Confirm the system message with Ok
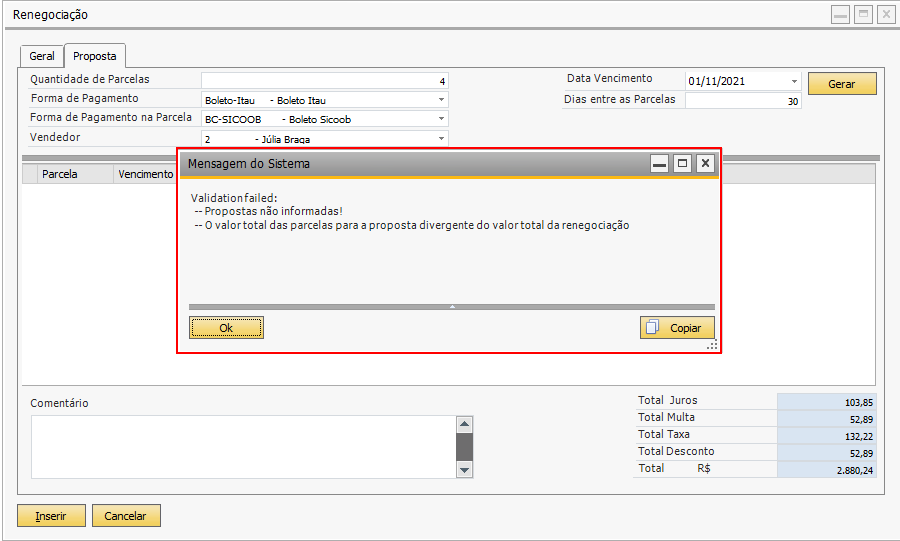The height and width of the screenshot is (541, 900). pos(226,328)
